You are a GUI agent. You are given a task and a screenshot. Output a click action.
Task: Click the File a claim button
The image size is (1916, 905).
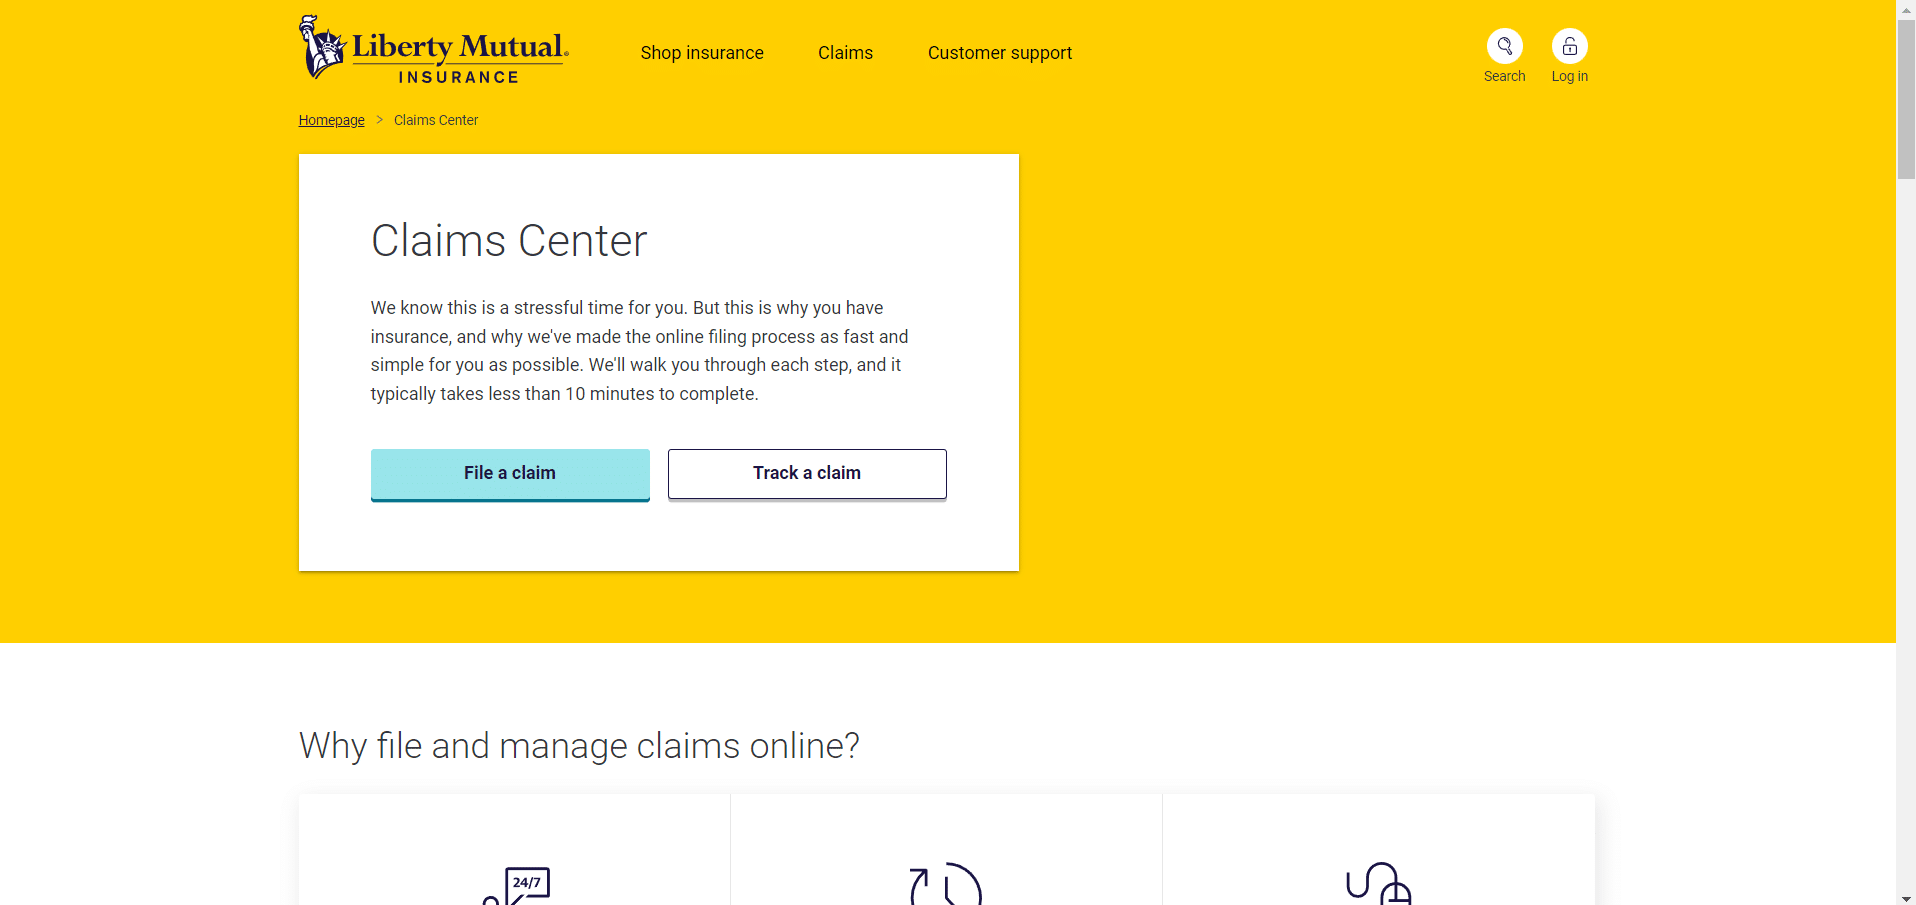pyautogui.click(x=509, y=473)
